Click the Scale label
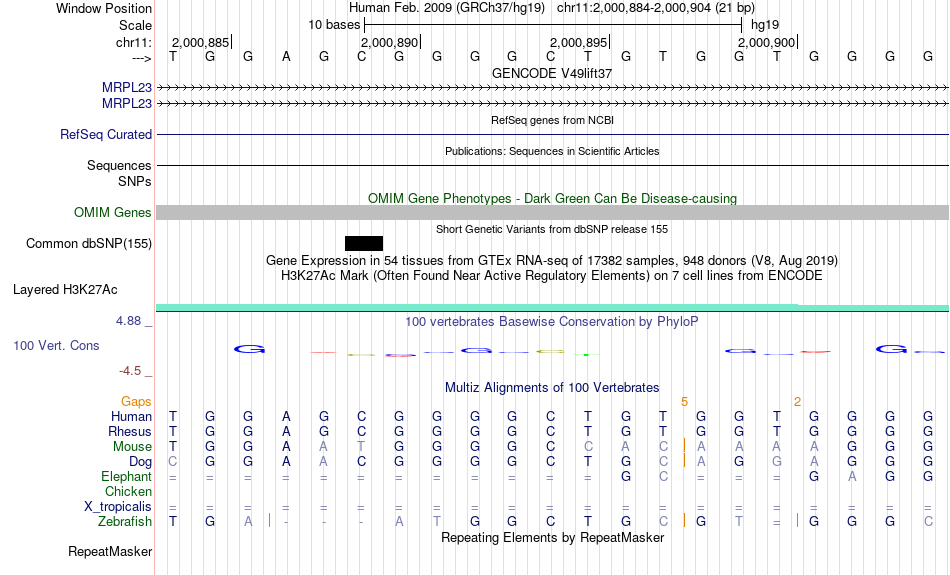 pyautogui.click(x=135, y=25)
